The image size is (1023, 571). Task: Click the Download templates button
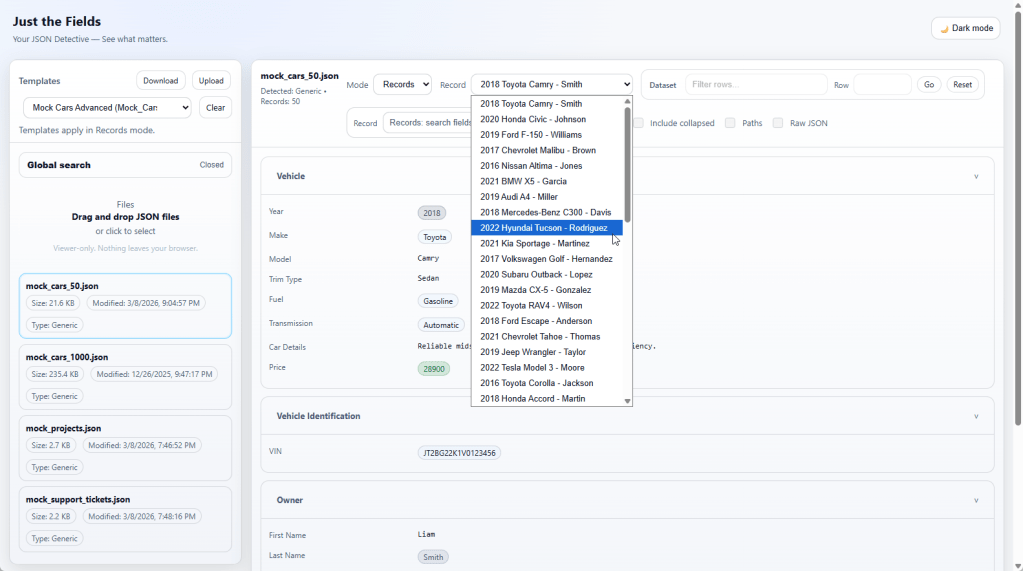coord(160,81)
